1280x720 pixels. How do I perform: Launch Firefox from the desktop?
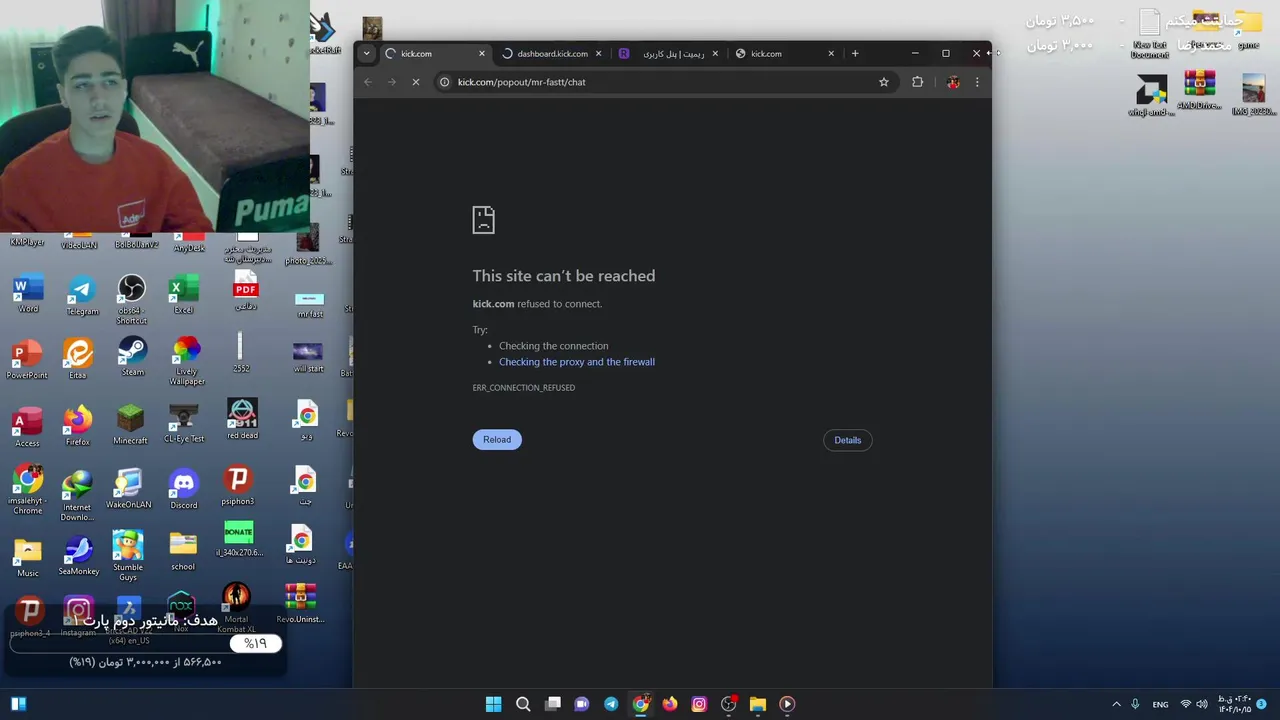tap(78, 426)
